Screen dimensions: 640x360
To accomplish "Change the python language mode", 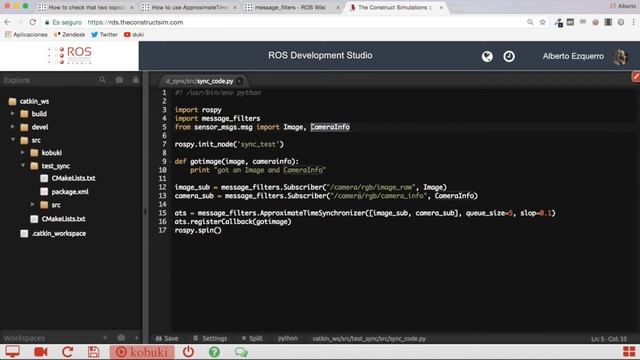I will 288,338.
